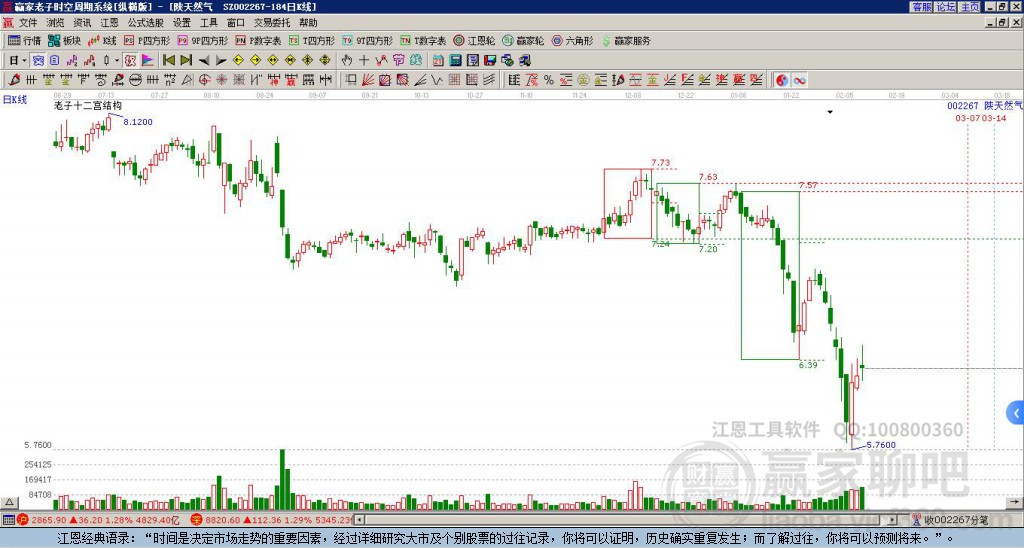Open the 行情 market quotes view
The height and width of the screenshot is (548, 1024).
(24, 40)
